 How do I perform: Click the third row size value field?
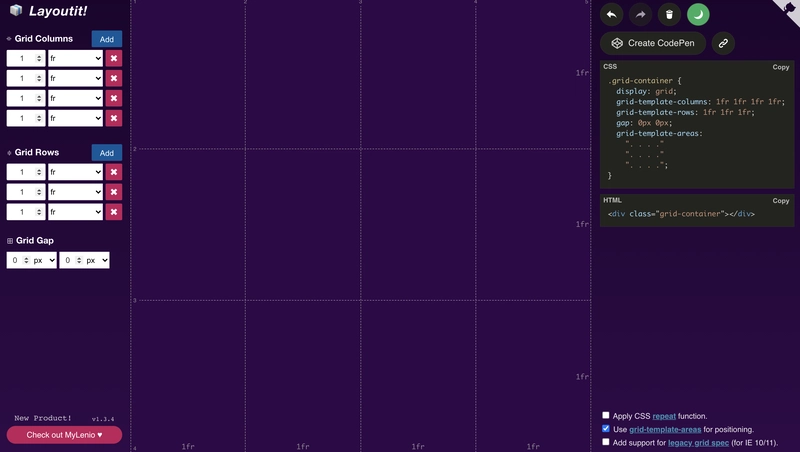click(x=26, y=212)
